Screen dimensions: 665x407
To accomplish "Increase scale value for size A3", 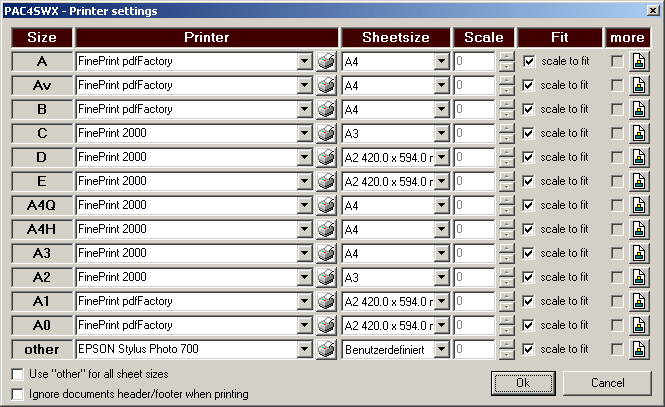I will (506, 249).
